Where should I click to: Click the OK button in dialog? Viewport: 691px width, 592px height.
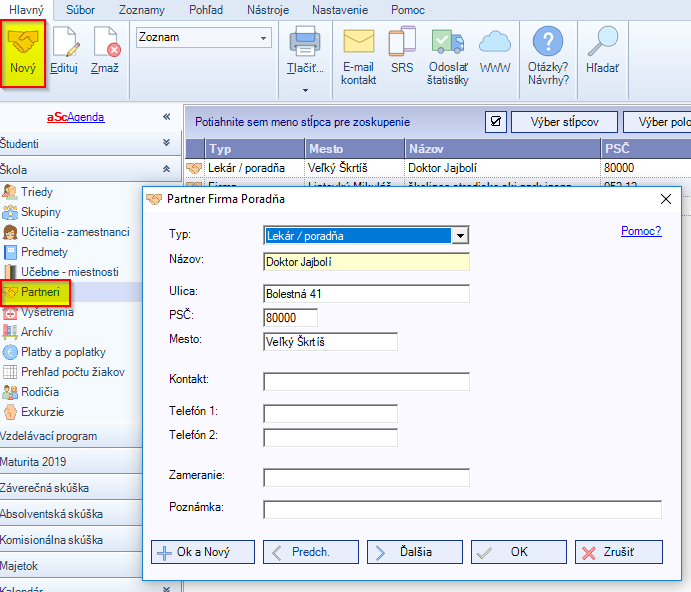point(519,552)
